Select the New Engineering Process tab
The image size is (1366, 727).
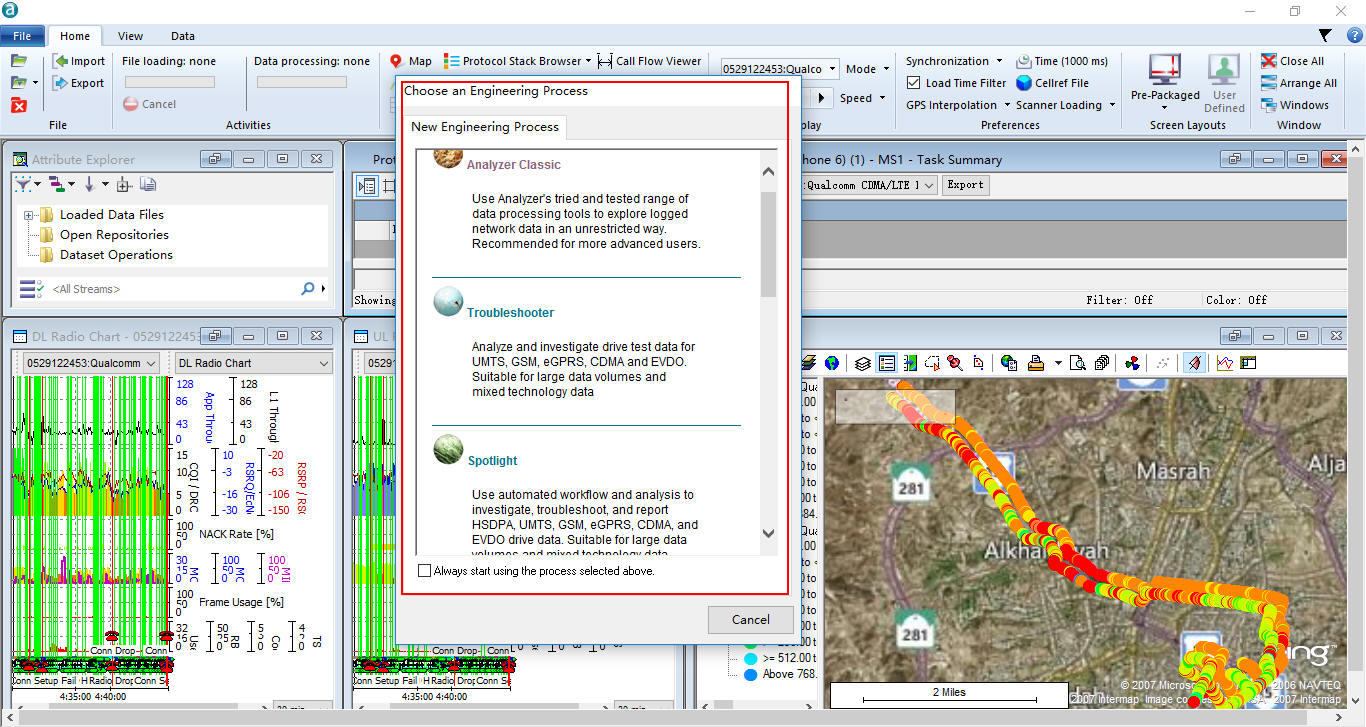pos(485,127)
